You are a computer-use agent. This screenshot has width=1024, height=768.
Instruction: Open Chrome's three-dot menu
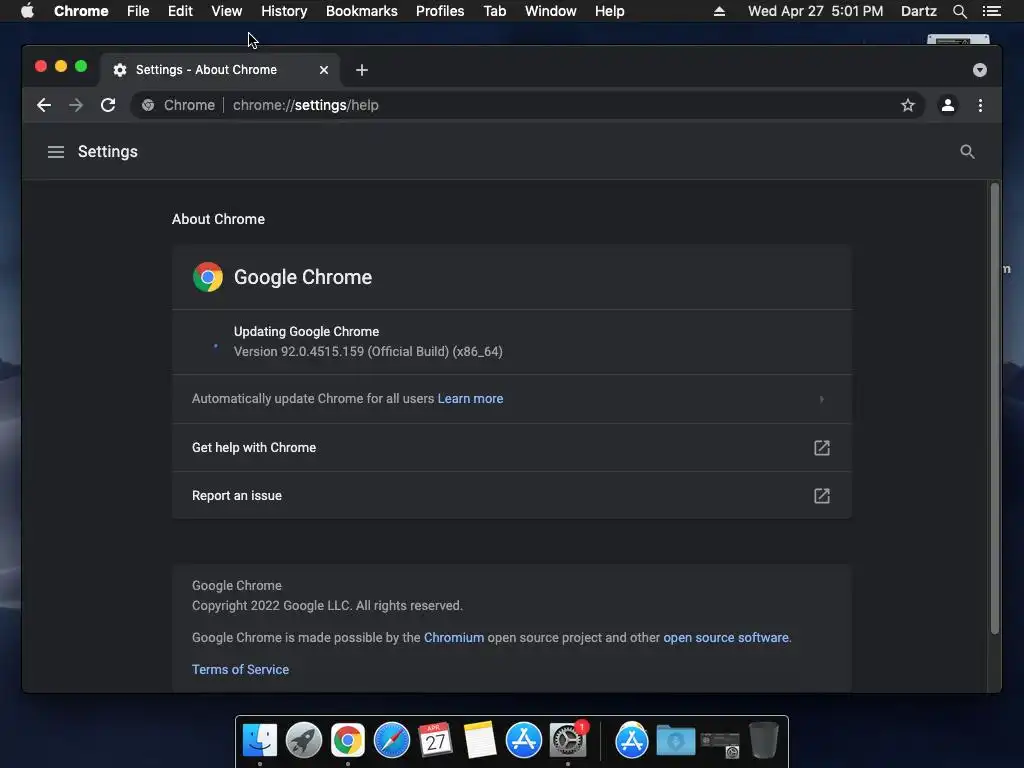(980, 105)
